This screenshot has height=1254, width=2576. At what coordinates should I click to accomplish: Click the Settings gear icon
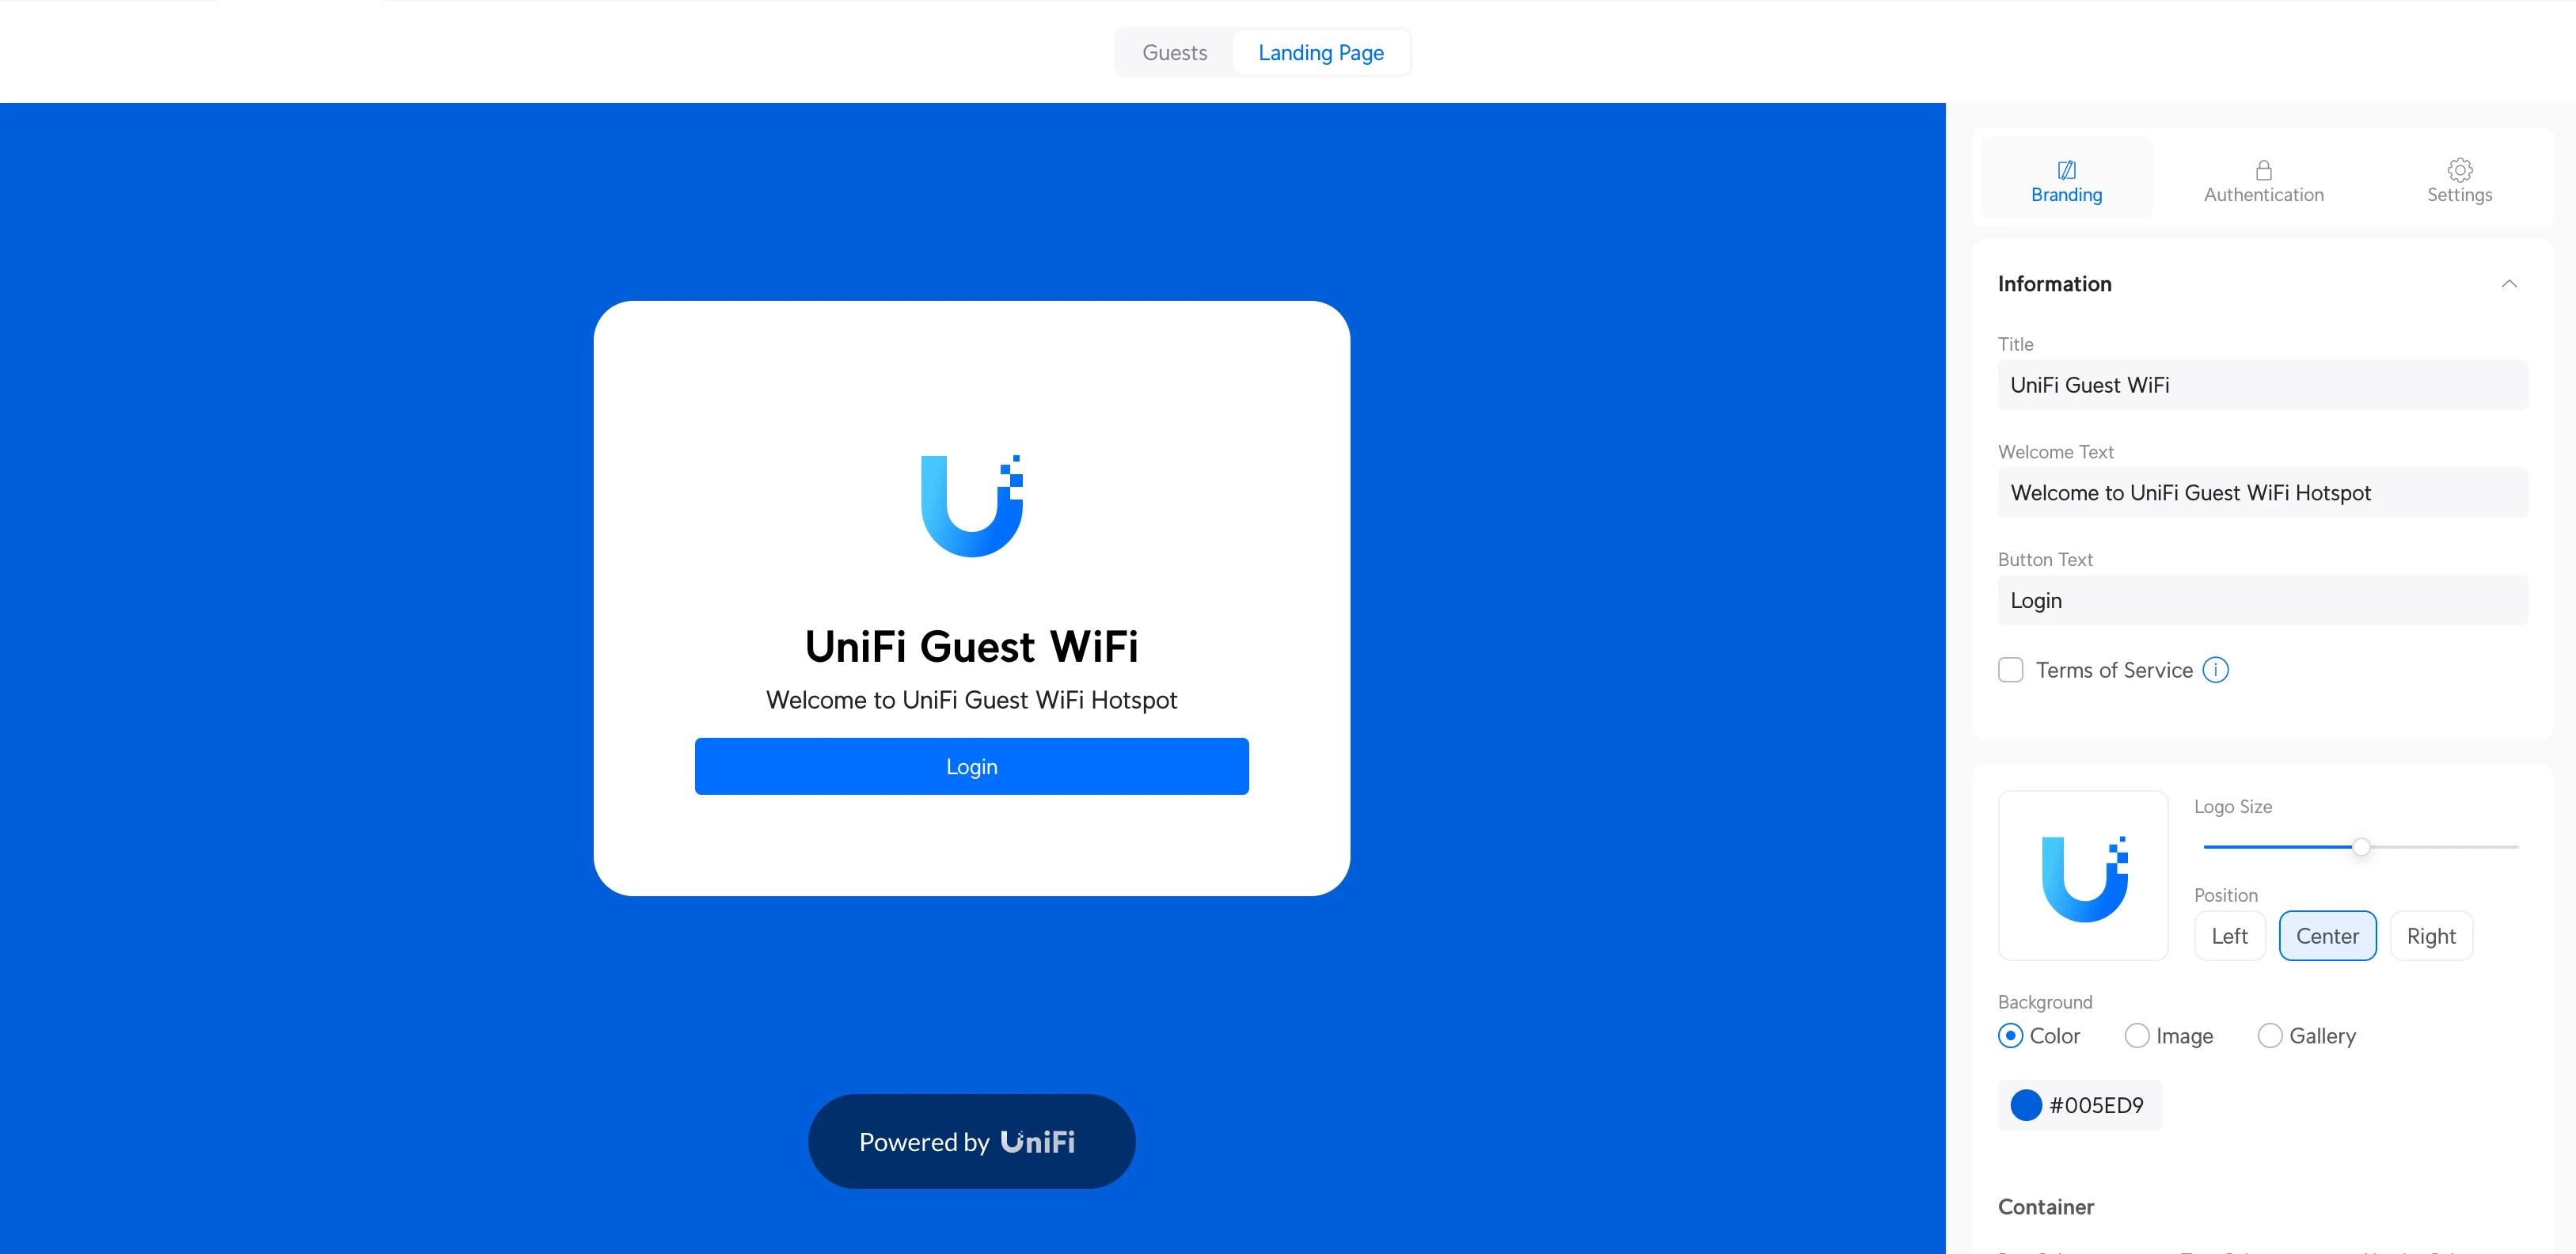[x=2460, y=169]
